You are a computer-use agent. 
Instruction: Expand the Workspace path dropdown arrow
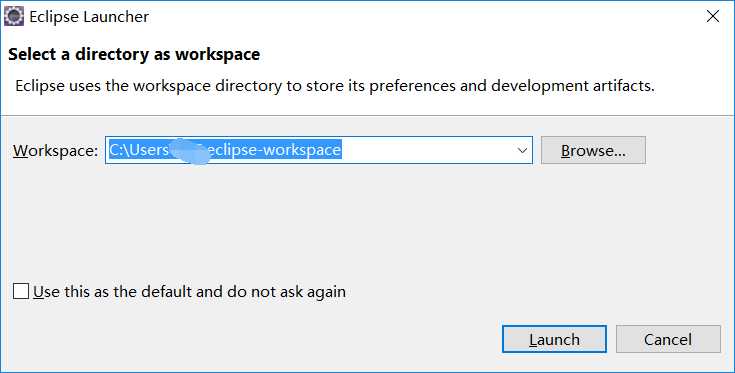point(522,150)
